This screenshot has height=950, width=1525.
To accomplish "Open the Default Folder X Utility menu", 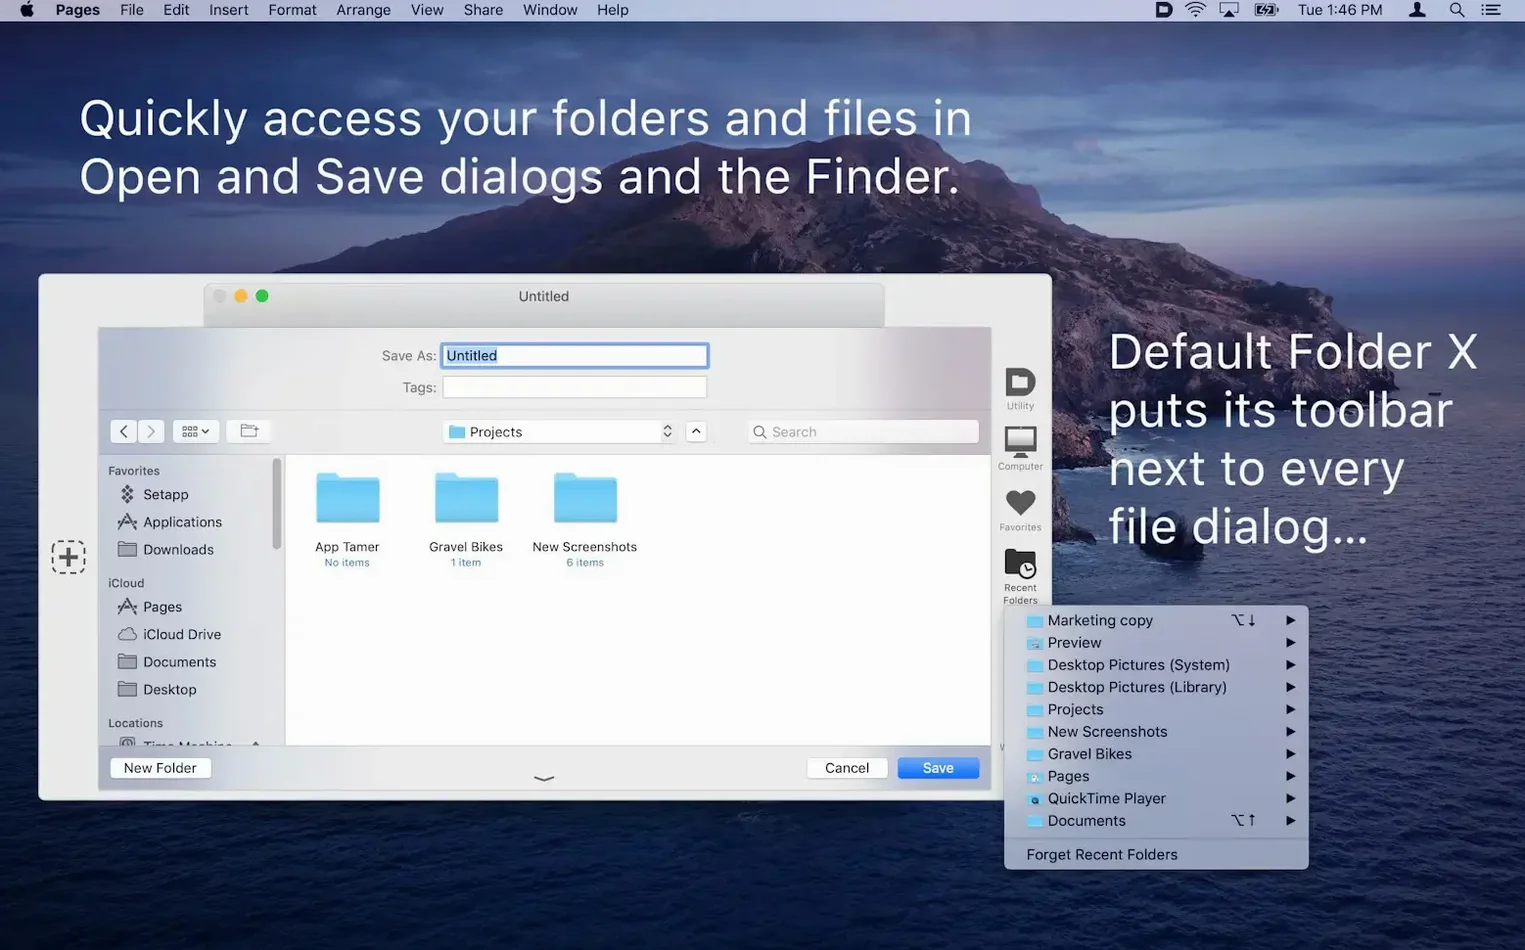I will pos(1020,388).
